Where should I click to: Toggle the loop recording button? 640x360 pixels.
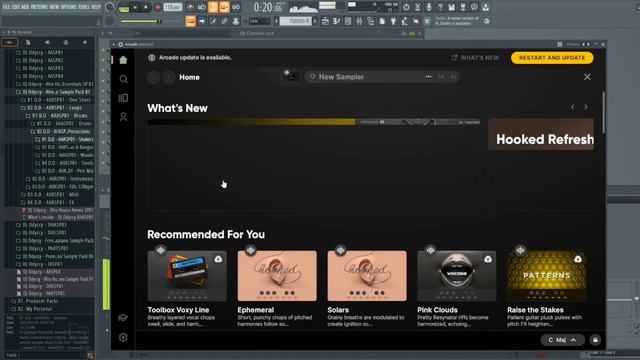point(236,7)
